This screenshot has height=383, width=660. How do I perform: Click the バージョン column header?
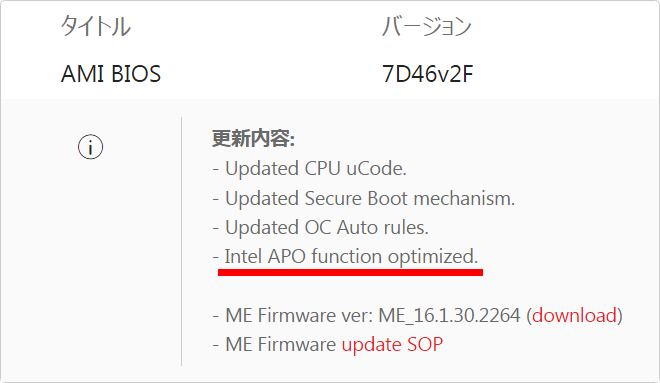point(426,26)
